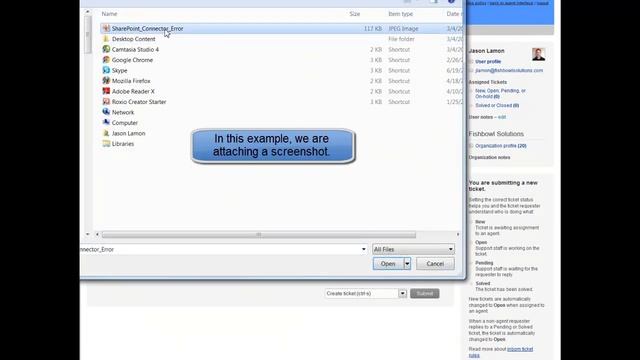This screenshot has height=360, width=640.
Task: Select the Libraries icon
Action: pyautogui.click(x=106, y=144)
